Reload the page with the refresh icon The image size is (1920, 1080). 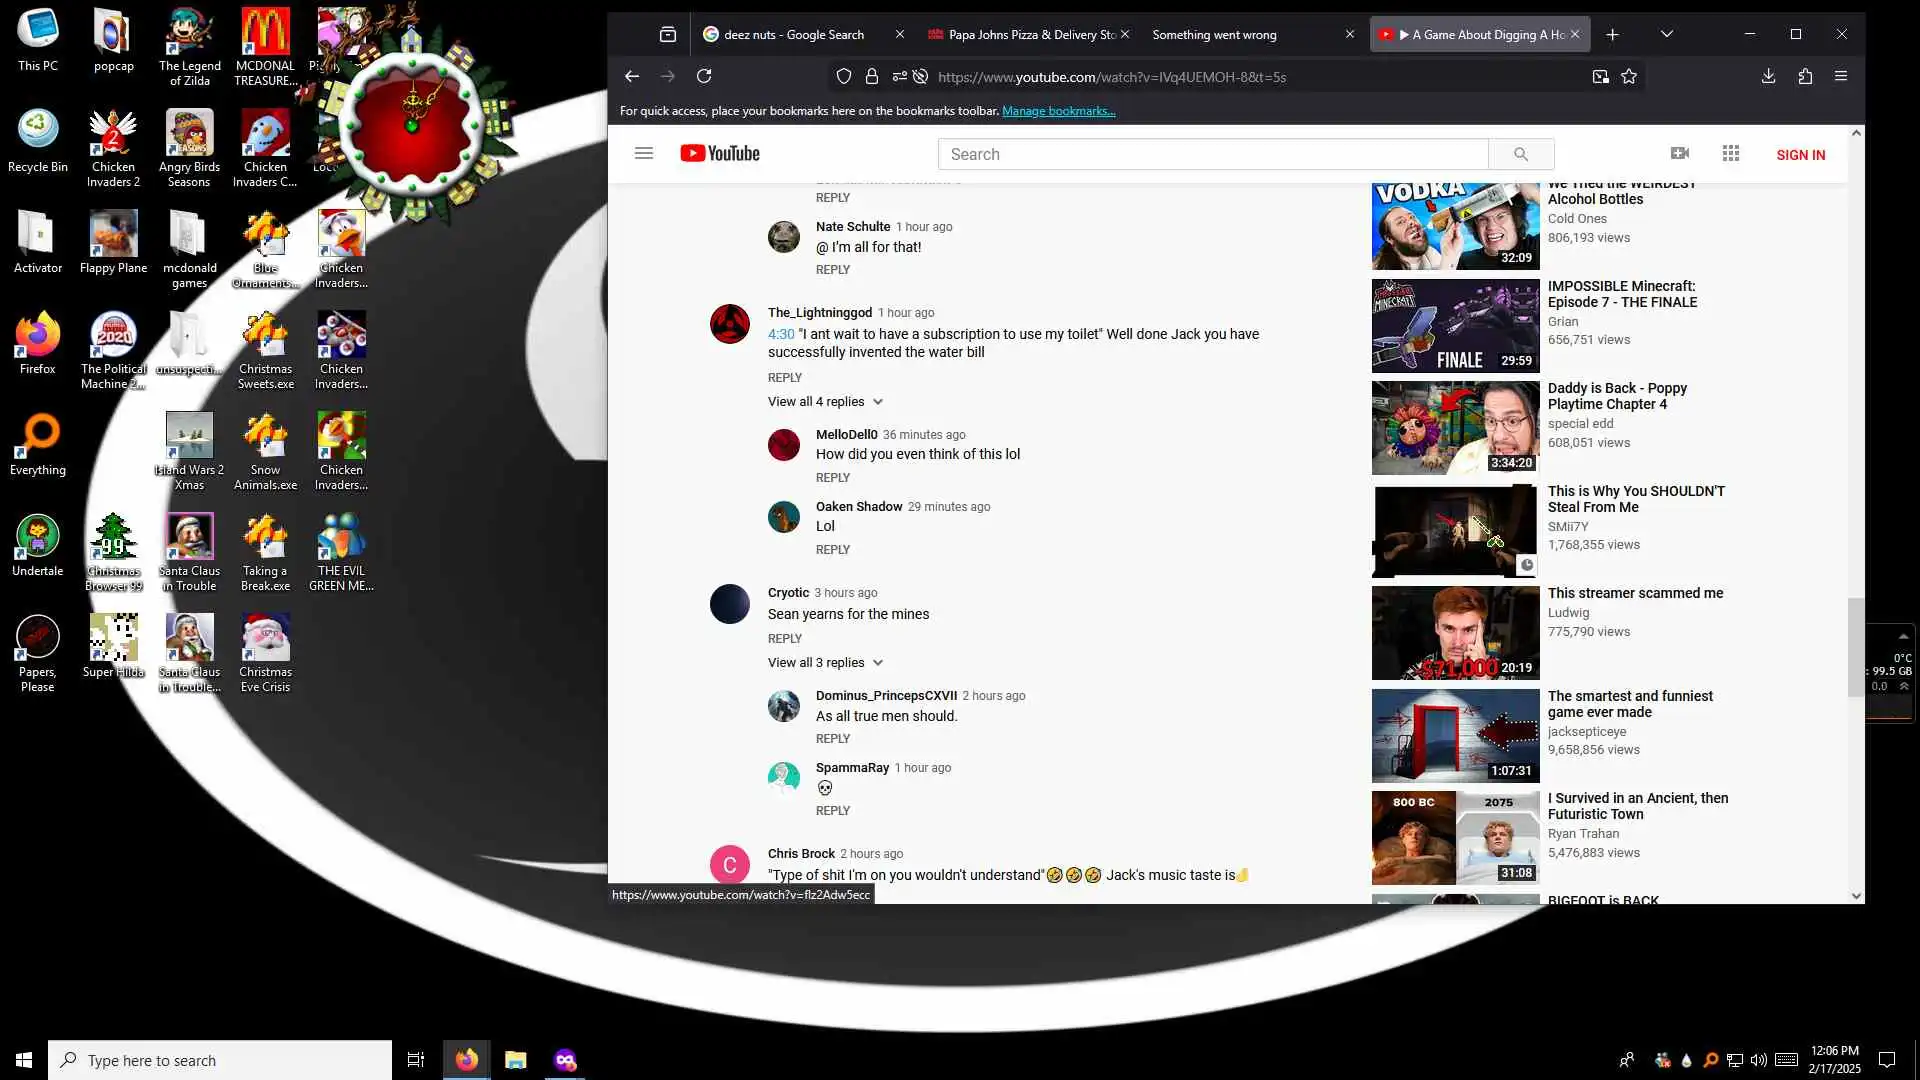pos(704,77)
